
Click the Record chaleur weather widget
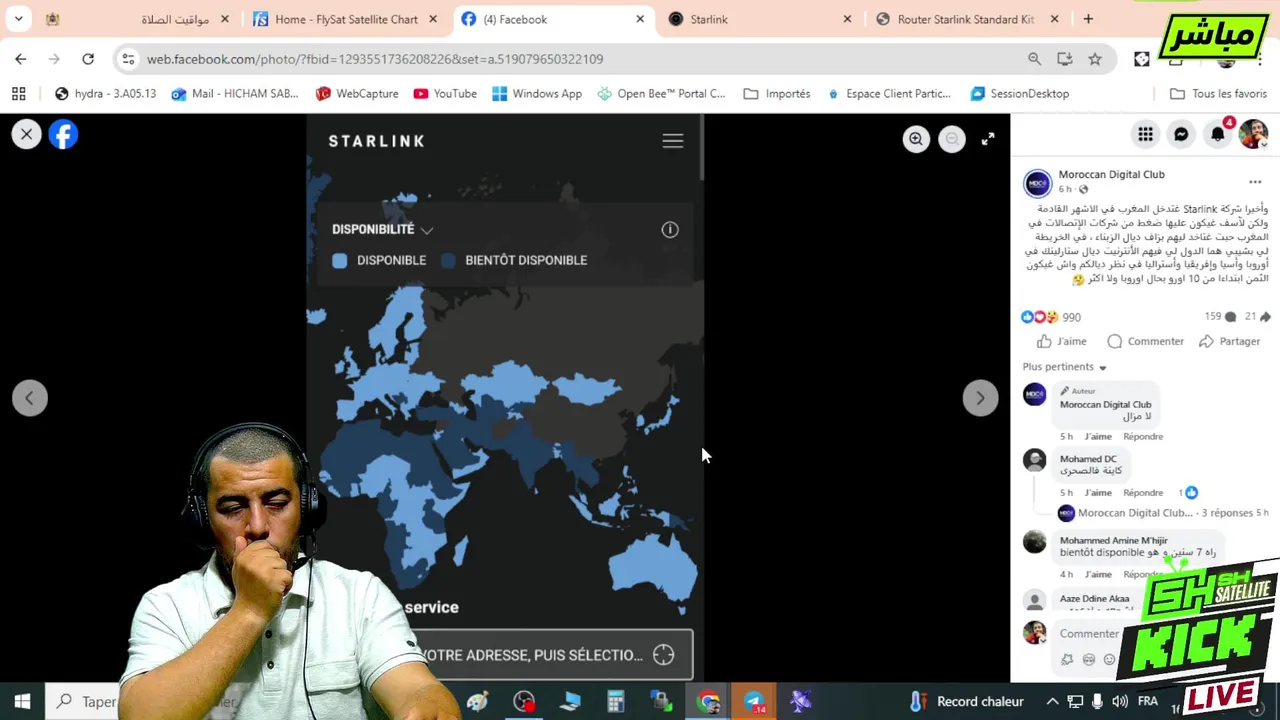coord(966,702)
